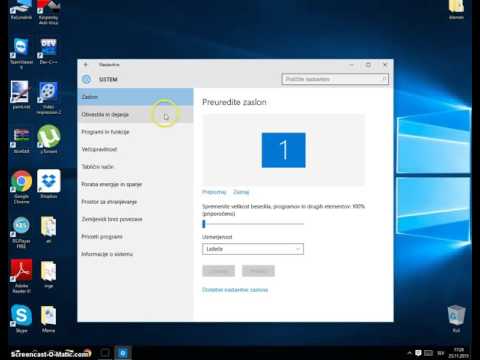Open Obvestila in dejanja settings
This screenshot has width=480, height=360.
pos(135,115)
